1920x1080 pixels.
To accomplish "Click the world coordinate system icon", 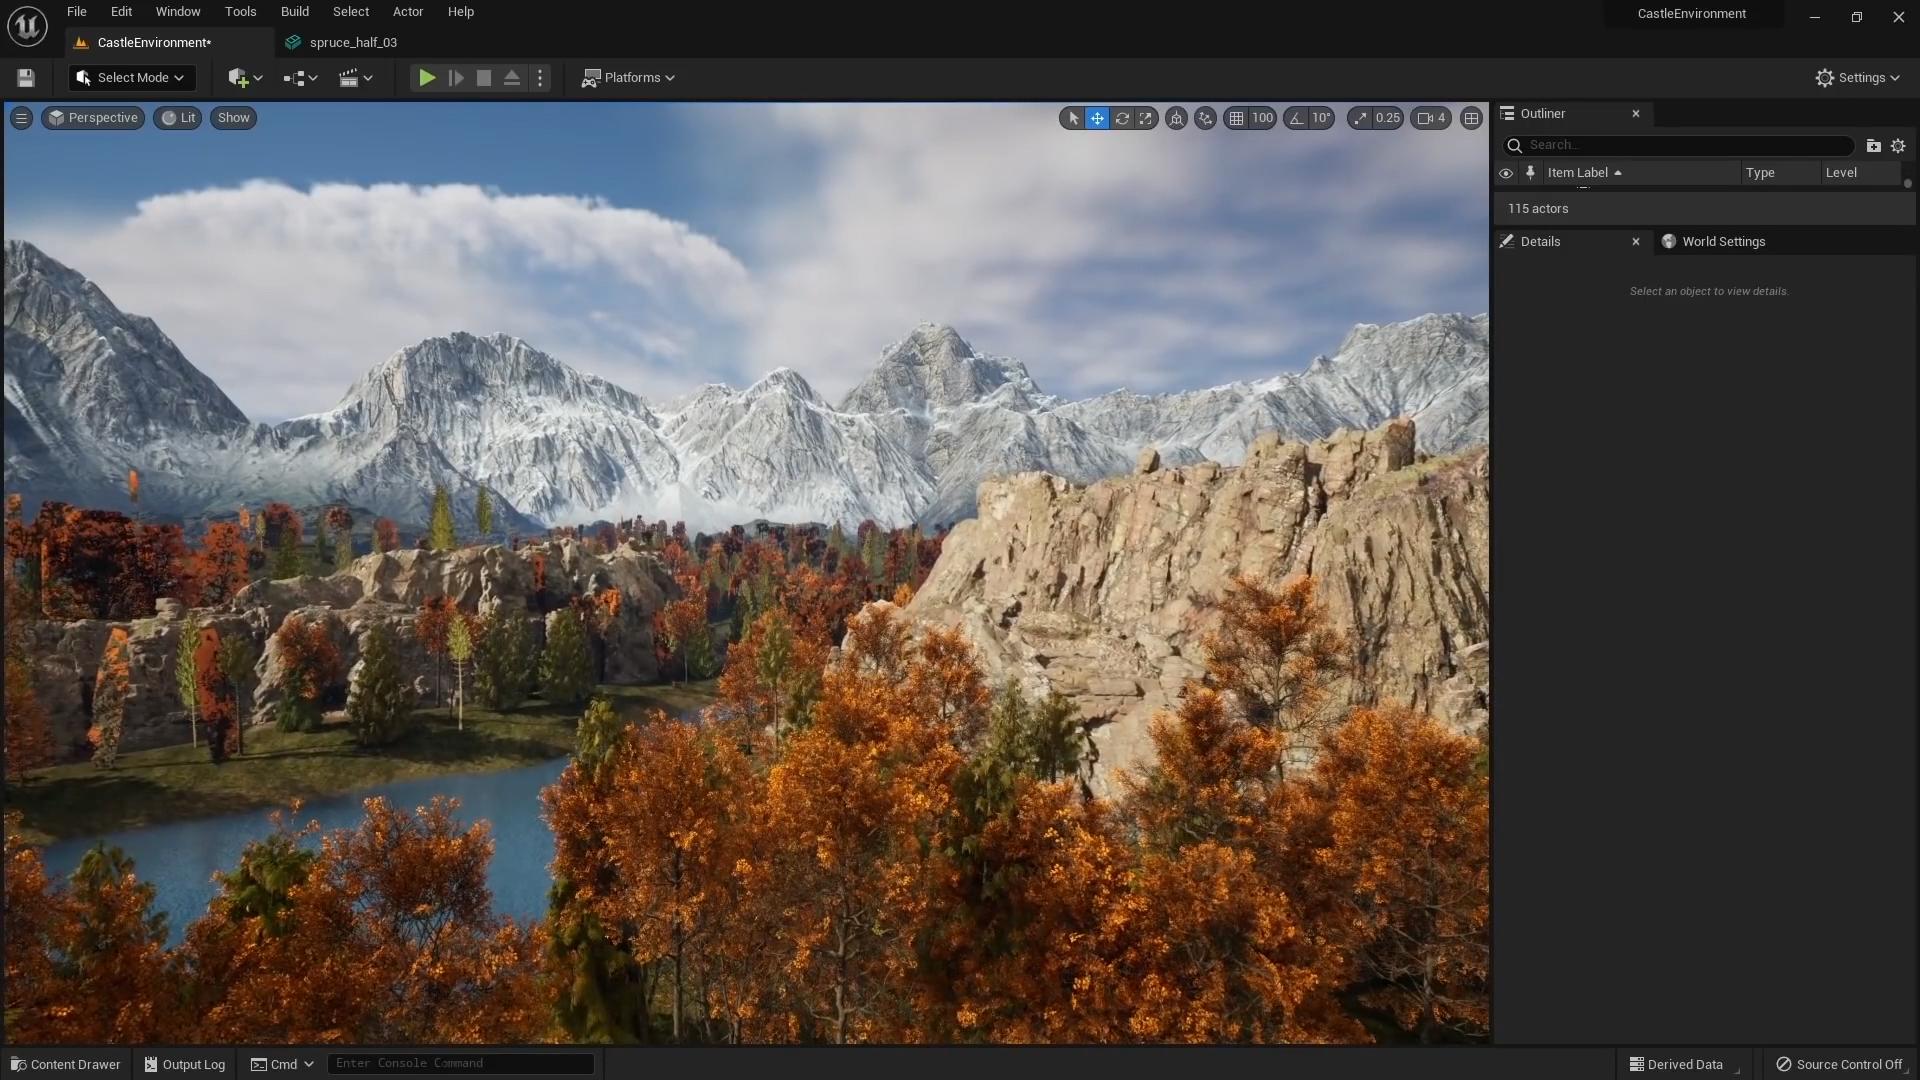I will pyautogui.click(x=1176, y=118).
